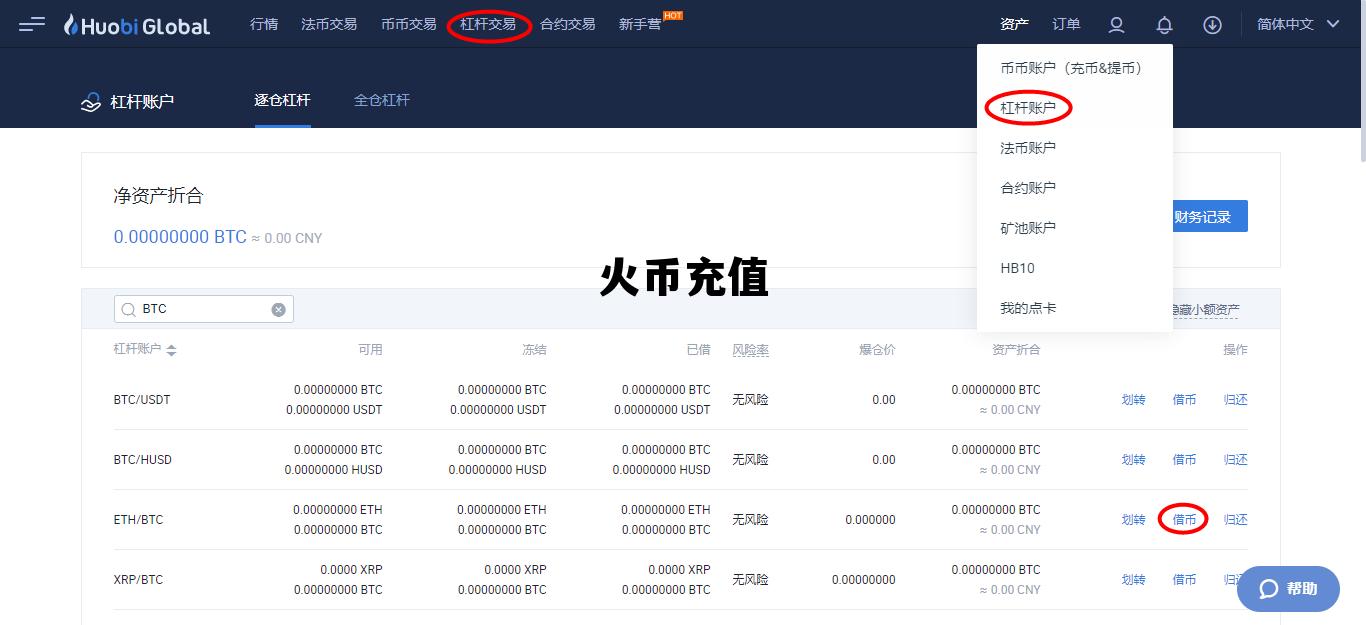
Task: Click the 风险率 column header
Action: (750, 350)
